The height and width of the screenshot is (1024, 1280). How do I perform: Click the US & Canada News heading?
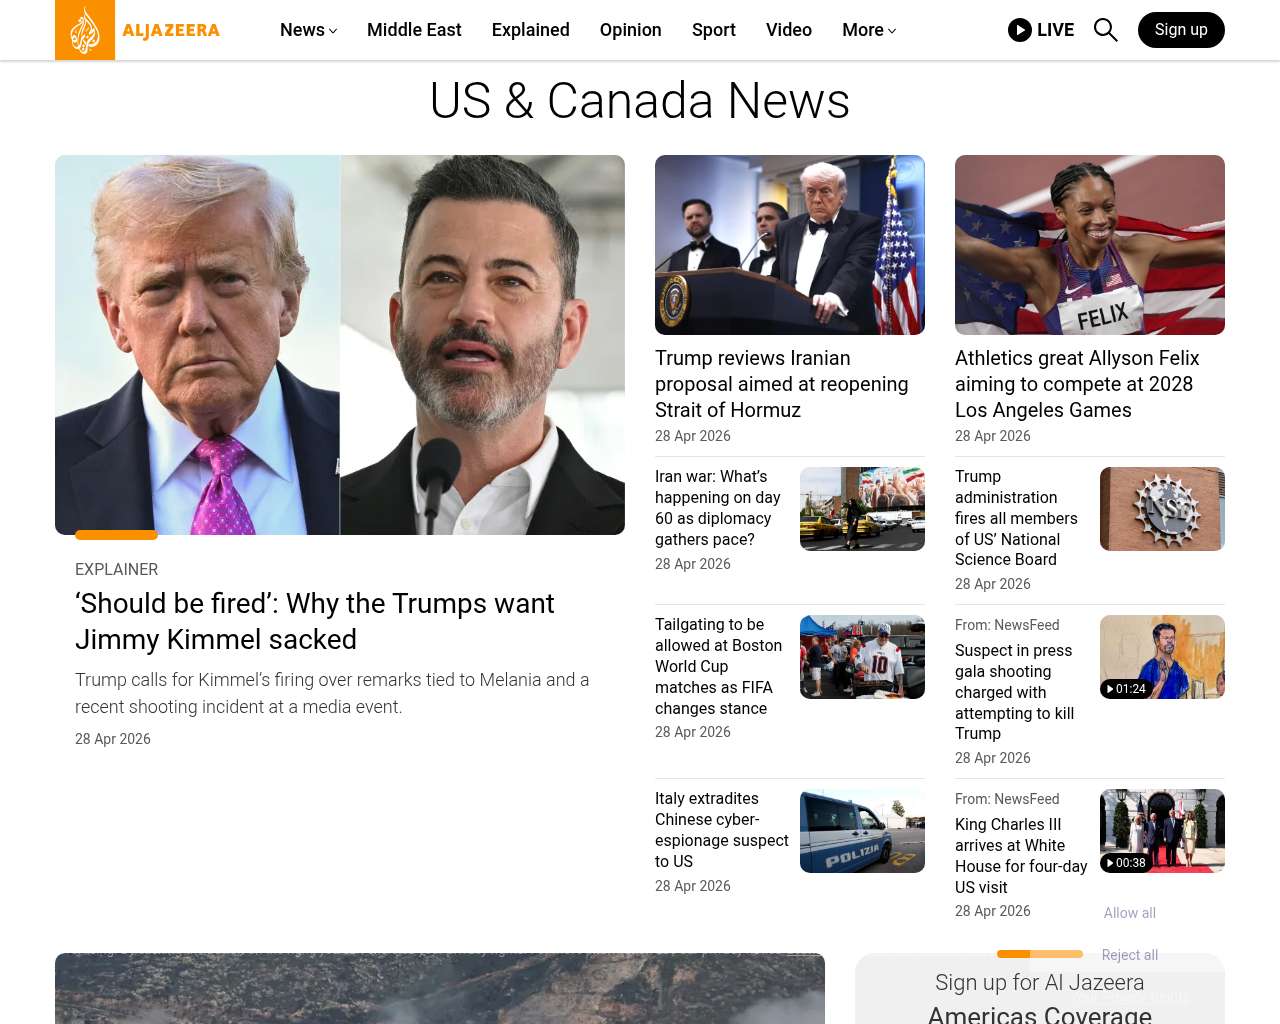click(640, 101)
